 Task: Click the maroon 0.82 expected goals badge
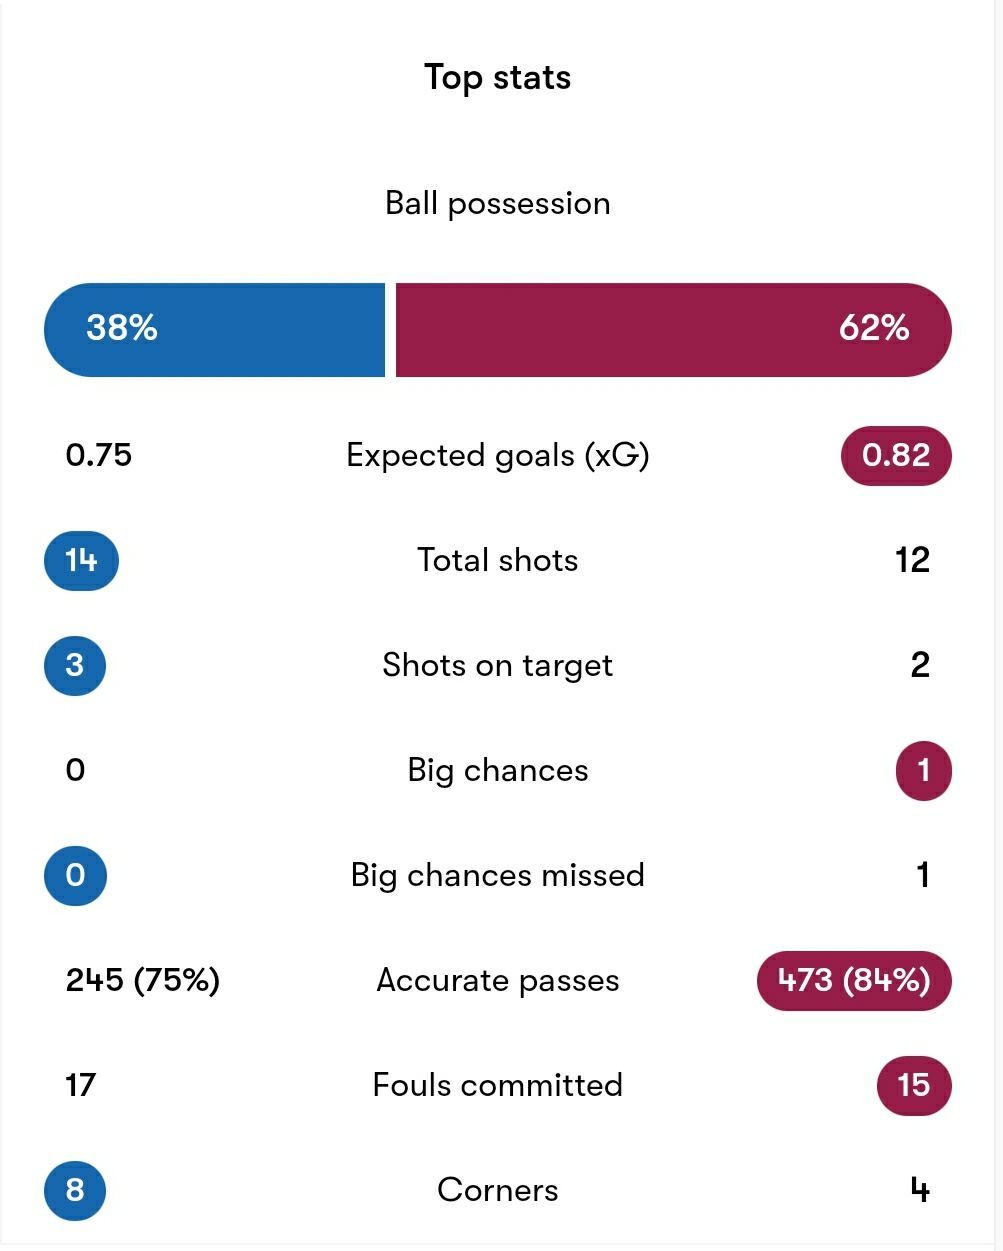tap(896, 455)
